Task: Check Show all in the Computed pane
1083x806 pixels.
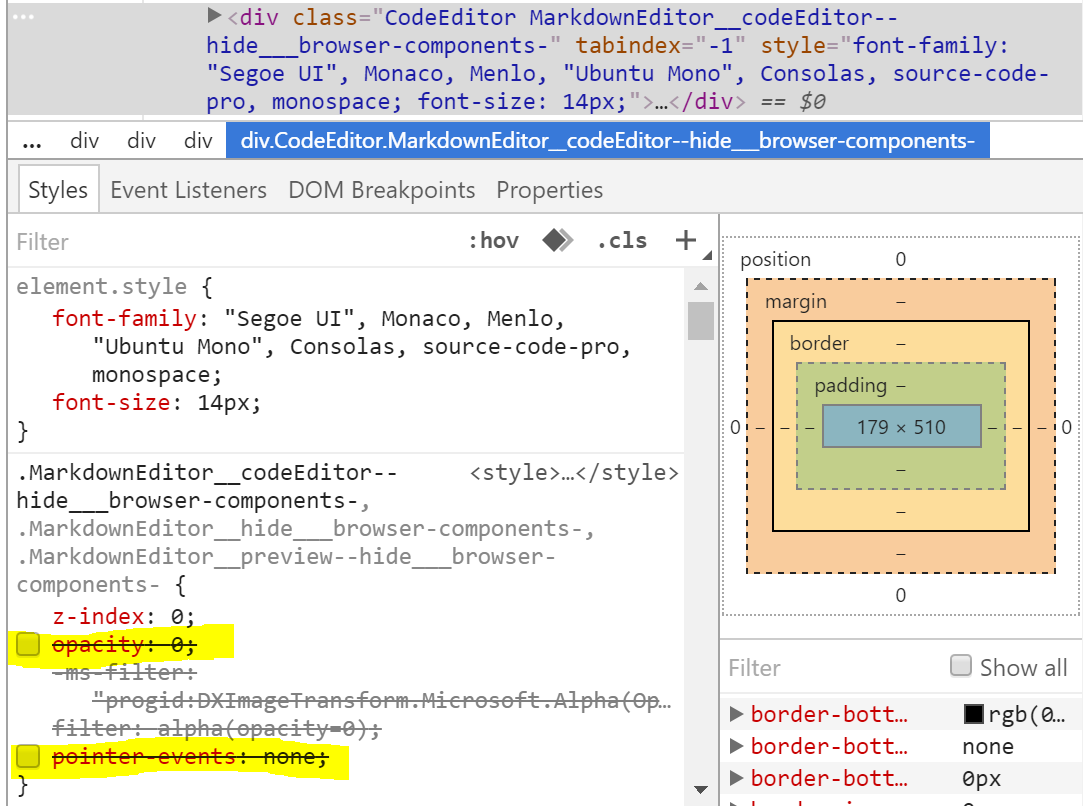Action: pyautogui.click(x=960, y=667)
